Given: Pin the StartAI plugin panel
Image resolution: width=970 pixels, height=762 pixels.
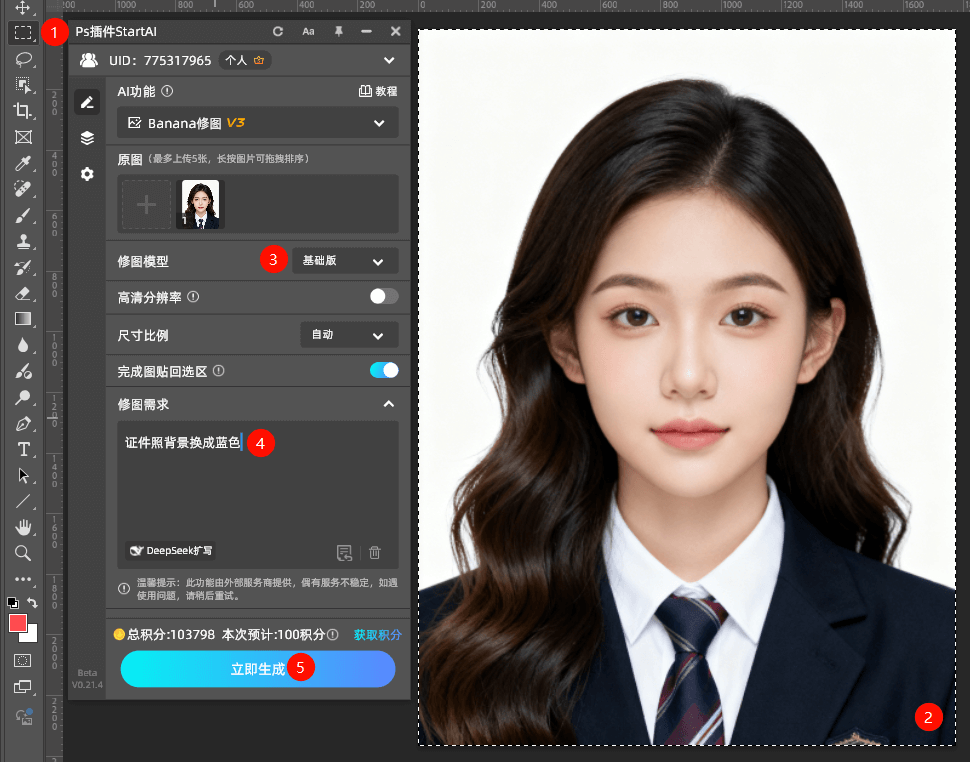Looking at the screenshot, I should point(338,31).
